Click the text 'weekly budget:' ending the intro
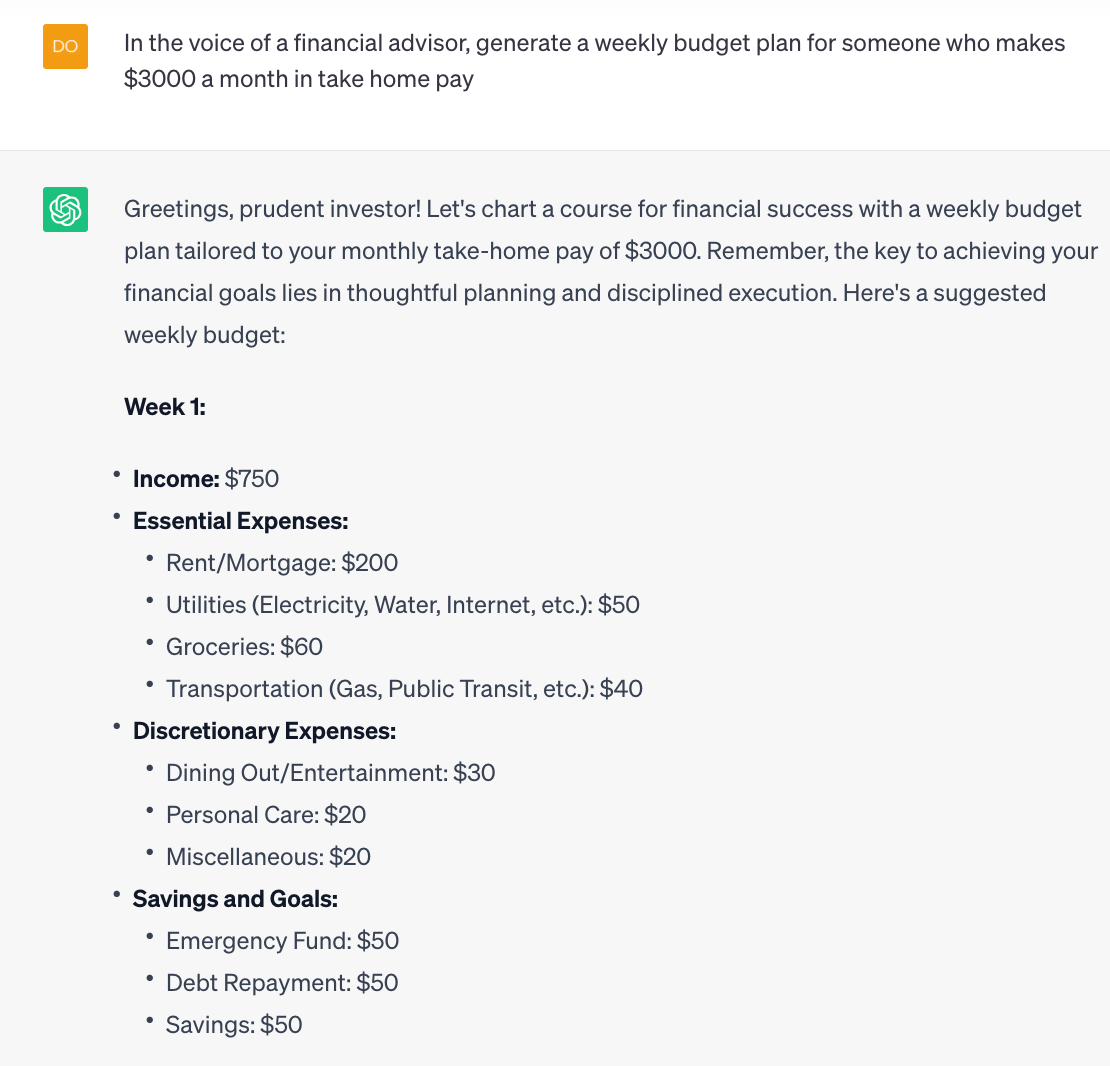 click(x=205, y=335)
